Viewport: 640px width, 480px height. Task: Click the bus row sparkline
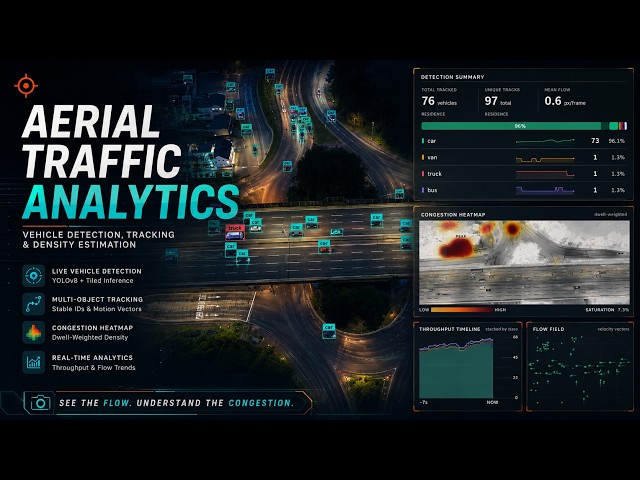(x=545, y=190)
